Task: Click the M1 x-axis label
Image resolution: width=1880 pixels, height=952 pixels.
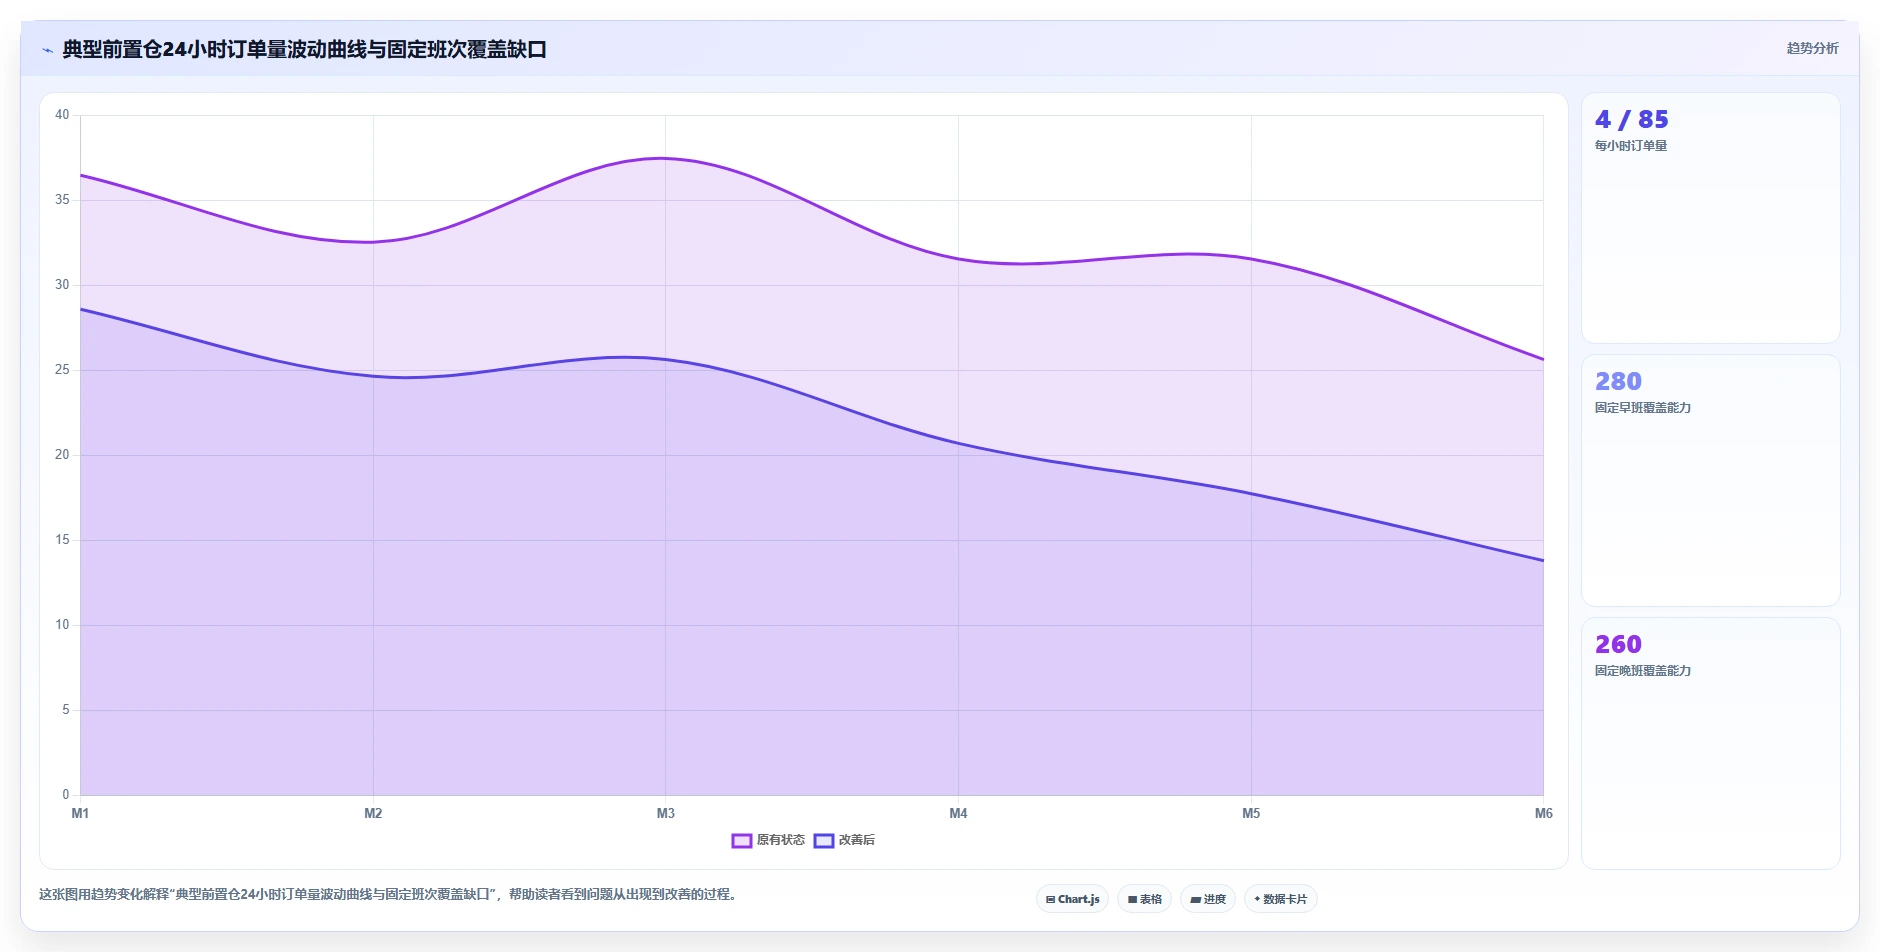Action: click(80, 813)
